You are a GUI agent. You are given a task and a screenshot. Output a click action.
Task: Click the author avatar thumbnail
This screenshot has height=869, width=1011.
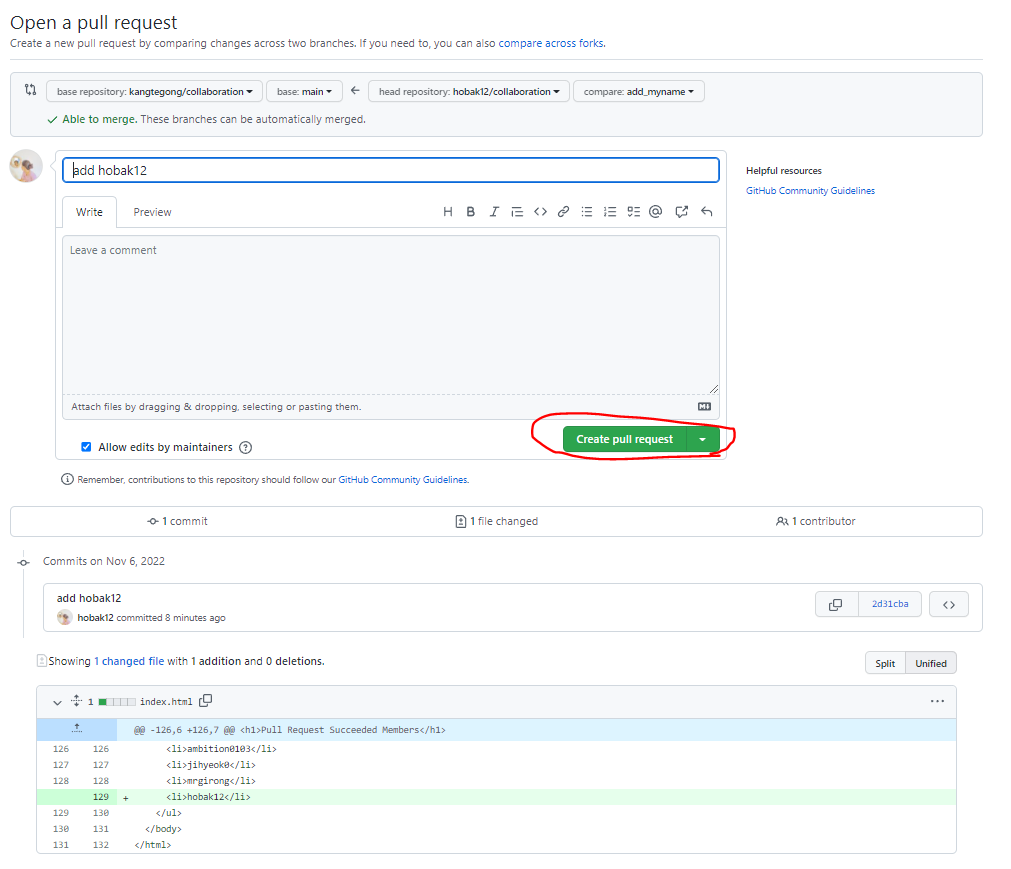tap(26, 166)
